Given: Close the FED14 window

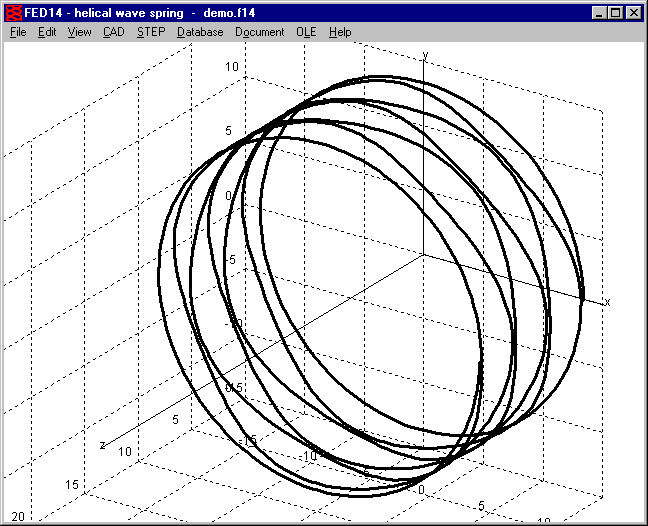Looking at the screenshot, I should tap(632, 13).
